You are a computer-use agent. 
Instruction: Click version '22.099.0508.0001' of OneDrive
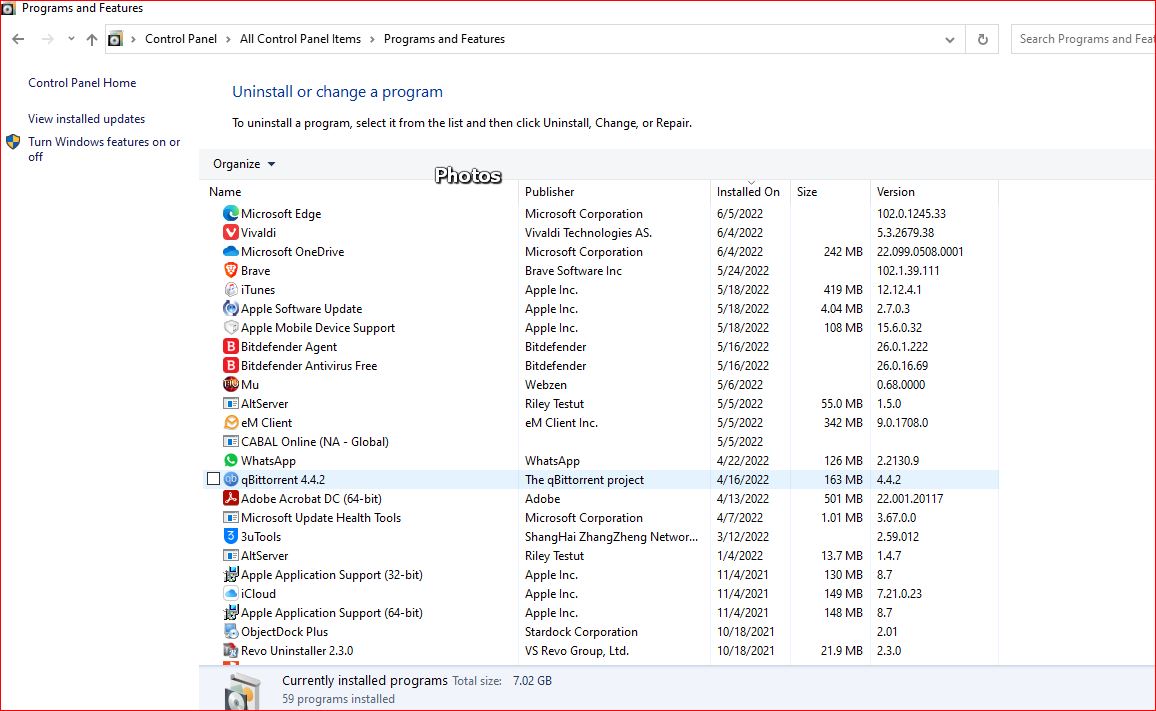coord(919,252)
